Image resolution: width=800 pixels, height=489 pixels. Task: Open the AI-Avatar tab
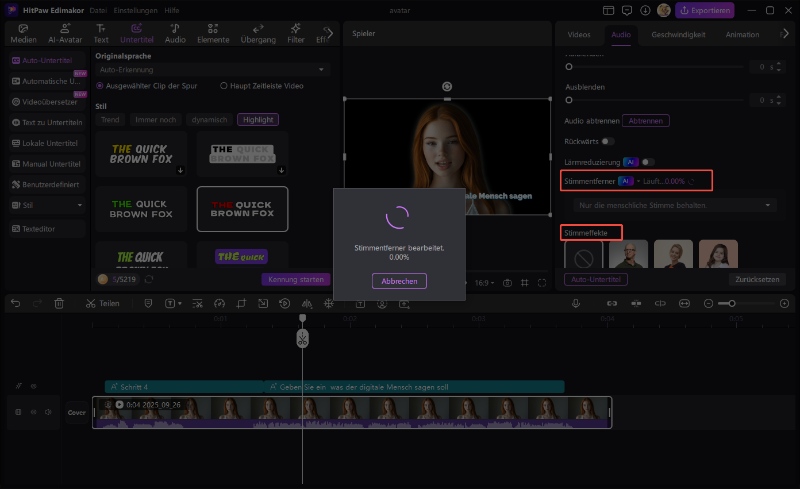[65, 34]
